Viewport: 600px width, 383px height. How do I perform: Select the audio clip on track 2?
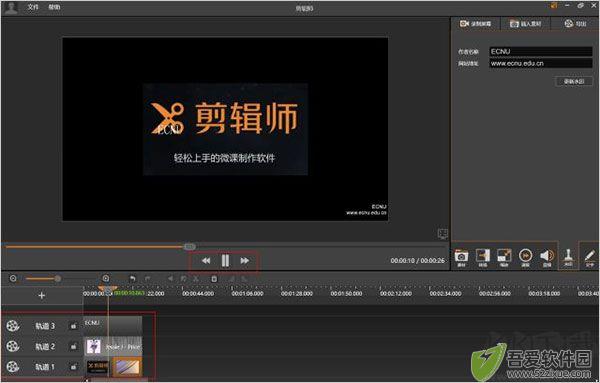coord(113,346)
